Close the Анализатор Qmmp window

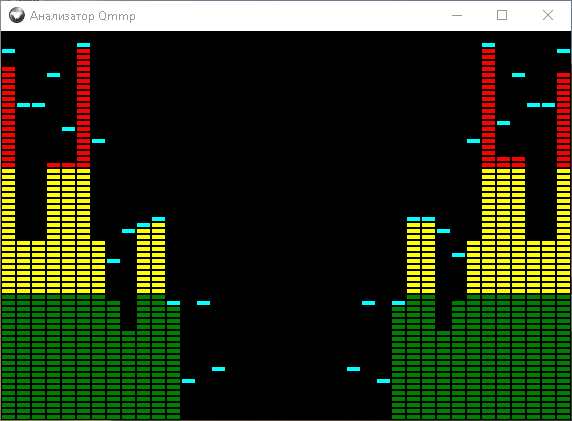548,15
